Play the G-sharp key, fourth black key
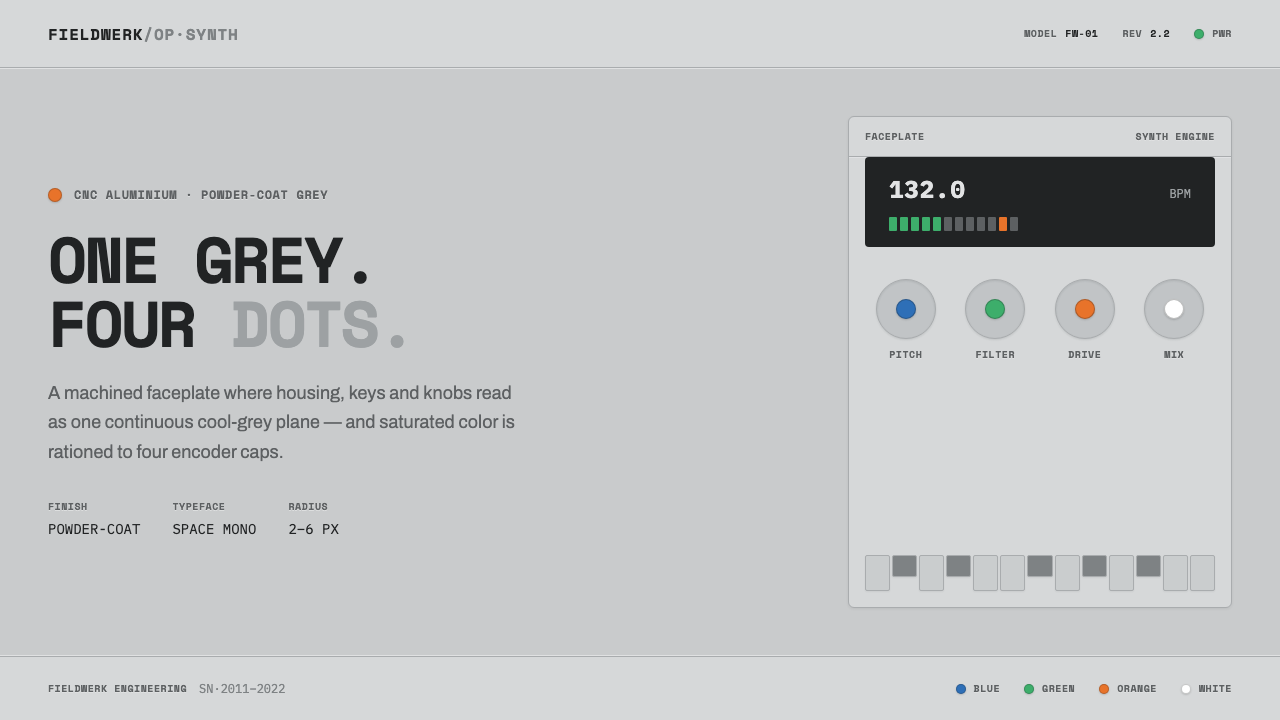Image resolution: width=1280 pixels, height=720 pixels. tap(1094, 566)
